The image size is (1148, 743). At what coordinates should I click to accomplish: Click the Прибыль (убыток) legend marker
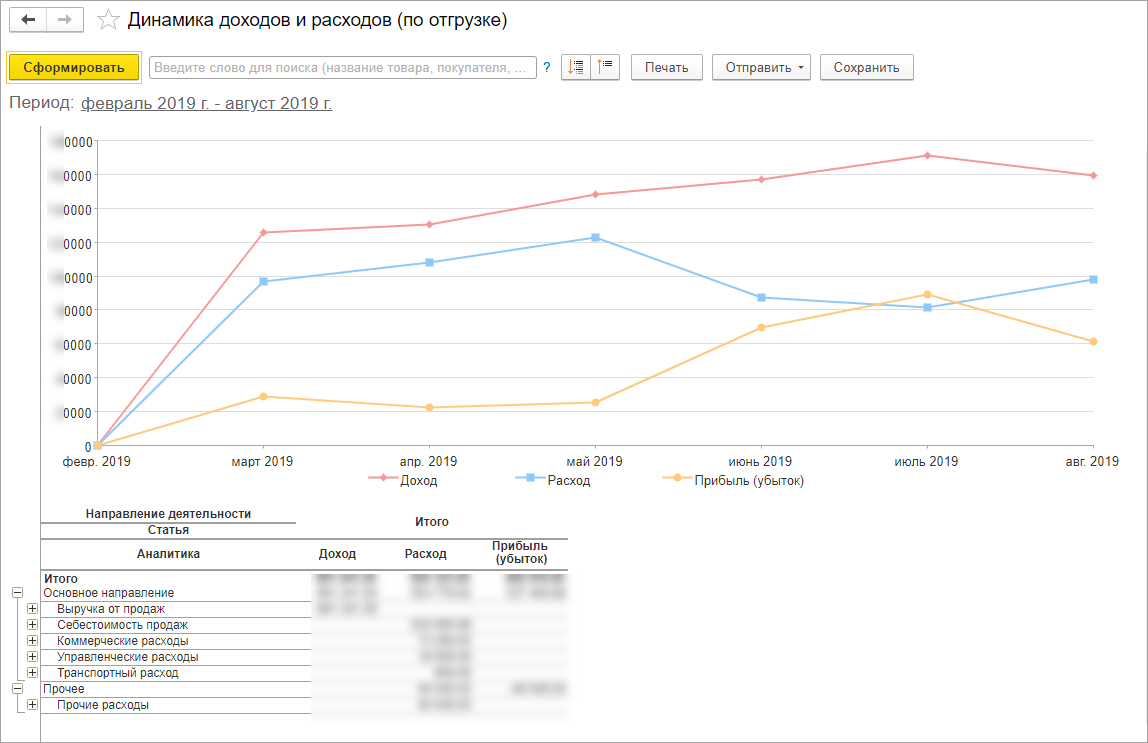point(677,478)
